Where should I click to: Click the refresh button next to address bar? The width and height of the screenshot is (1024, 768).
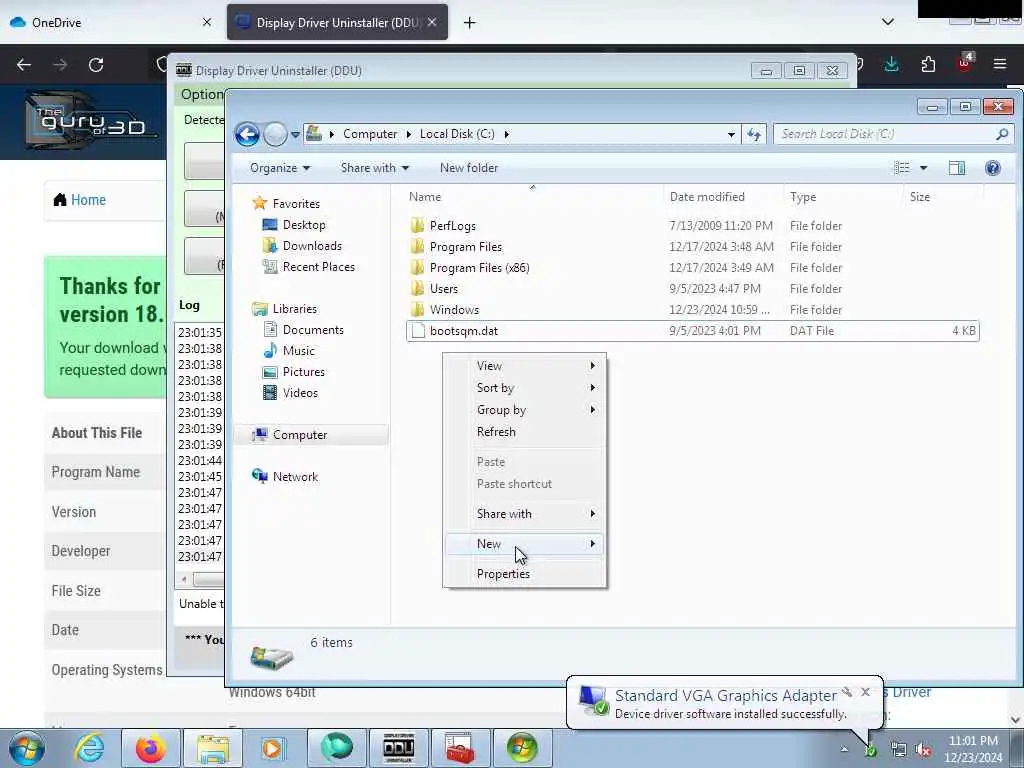754,134
